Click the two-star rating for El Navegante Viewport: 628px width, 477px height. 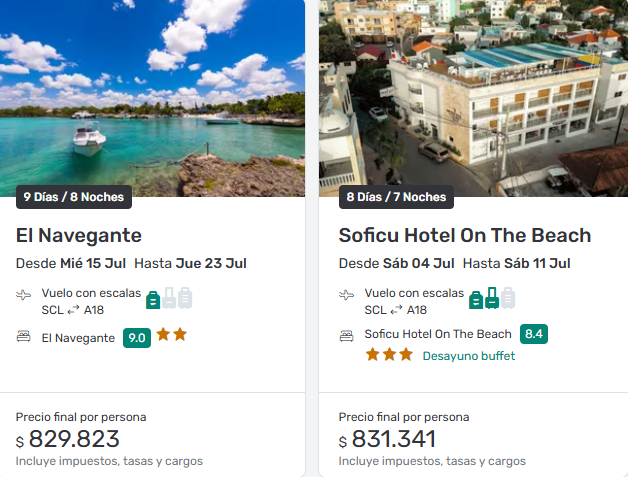172,336
